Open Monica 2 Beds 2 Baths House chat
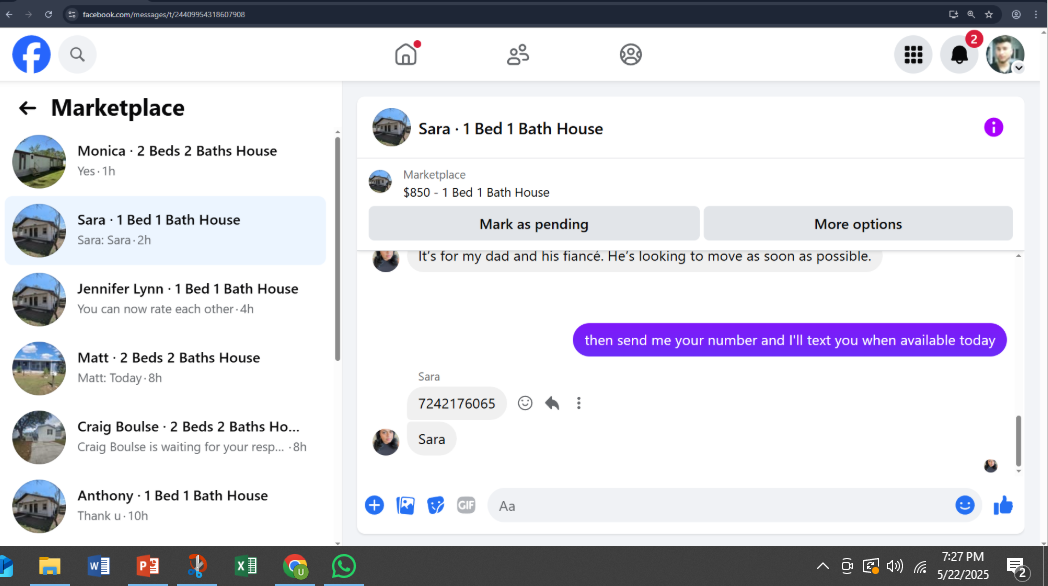1048x586 pixels. coord(165,161)
